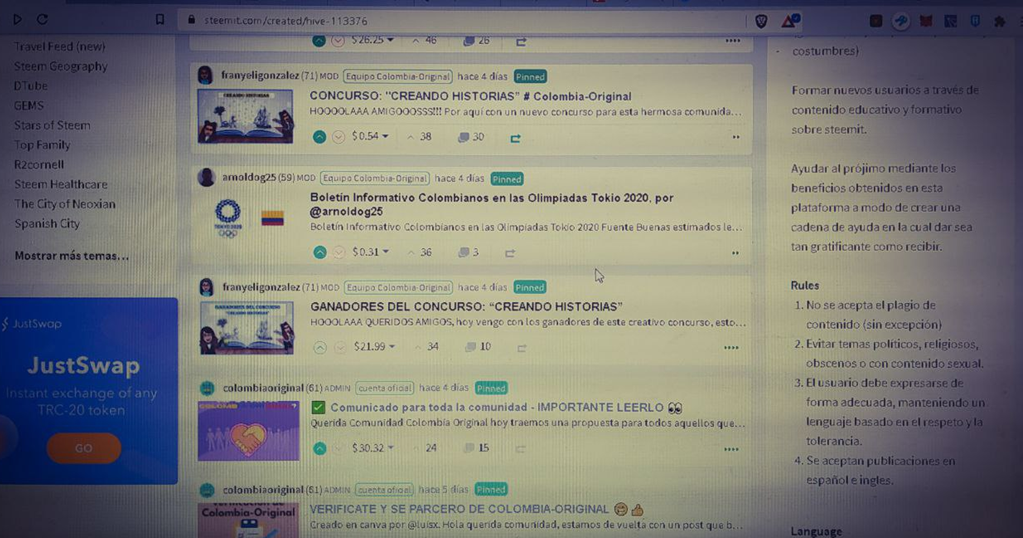Open the 10 comments on GANADORES post
The height and width of the screenshot is (538, 1023).
478,347
